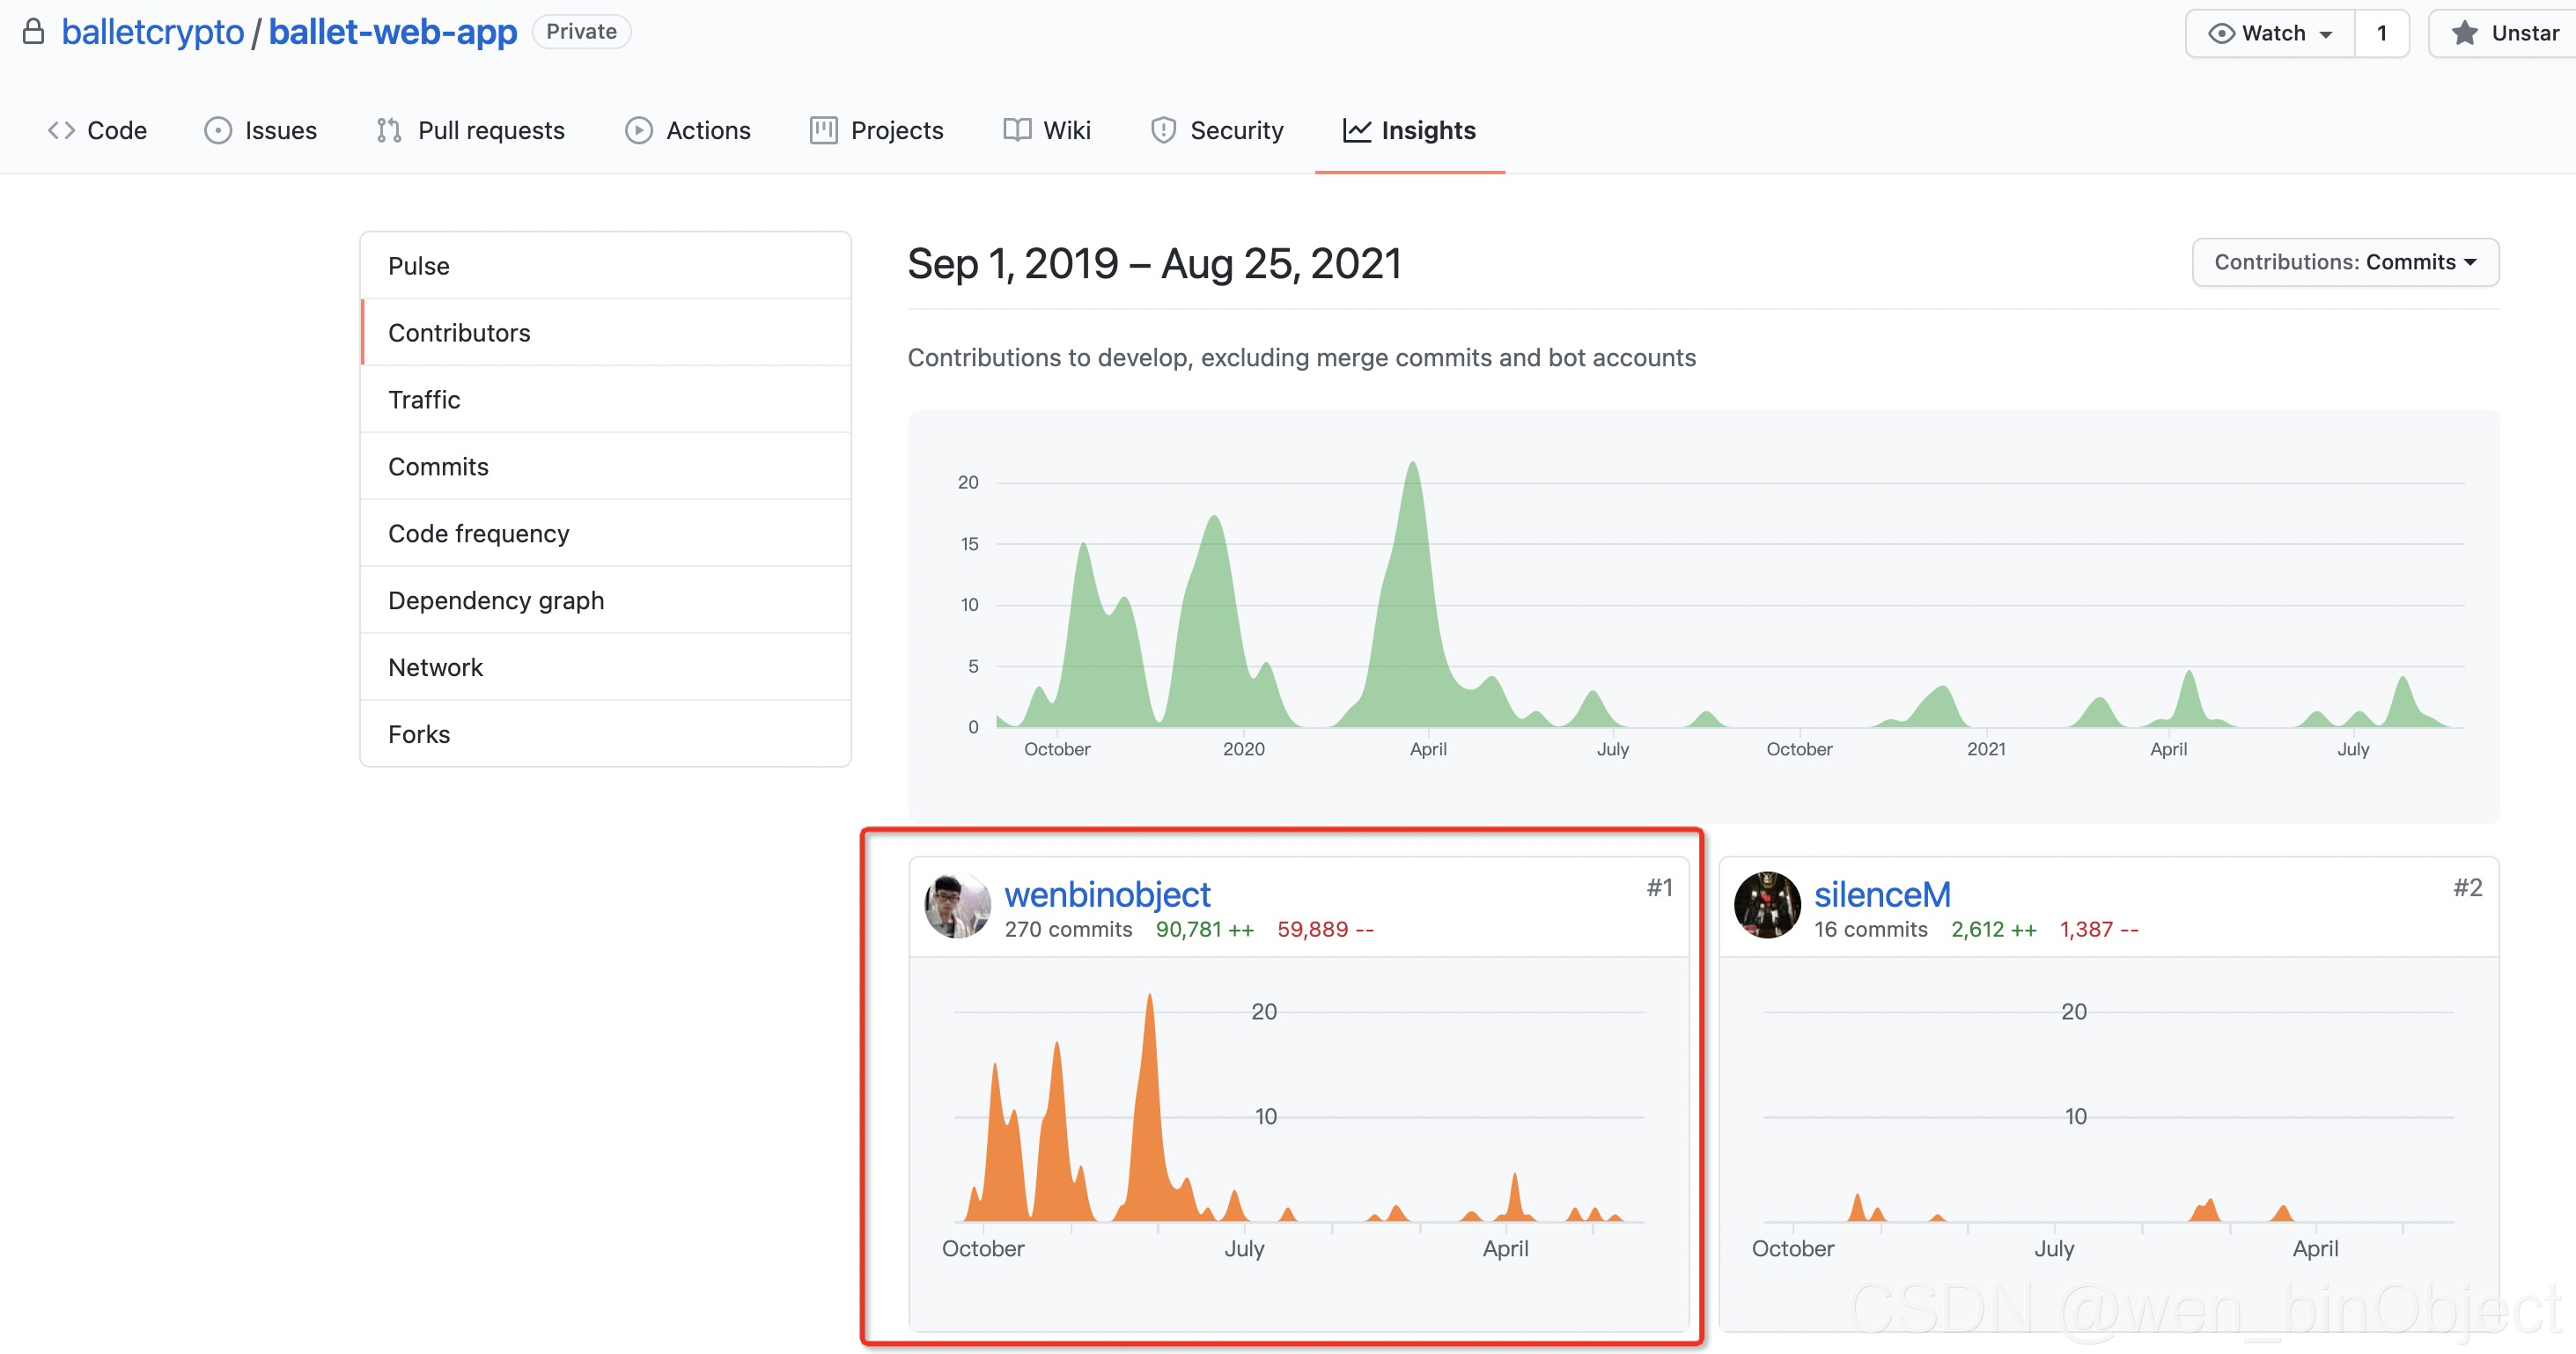Open the balletcrypto organization link
Image resolution: width=2576 pixels, height=1354 pixels.
point(153,32)
